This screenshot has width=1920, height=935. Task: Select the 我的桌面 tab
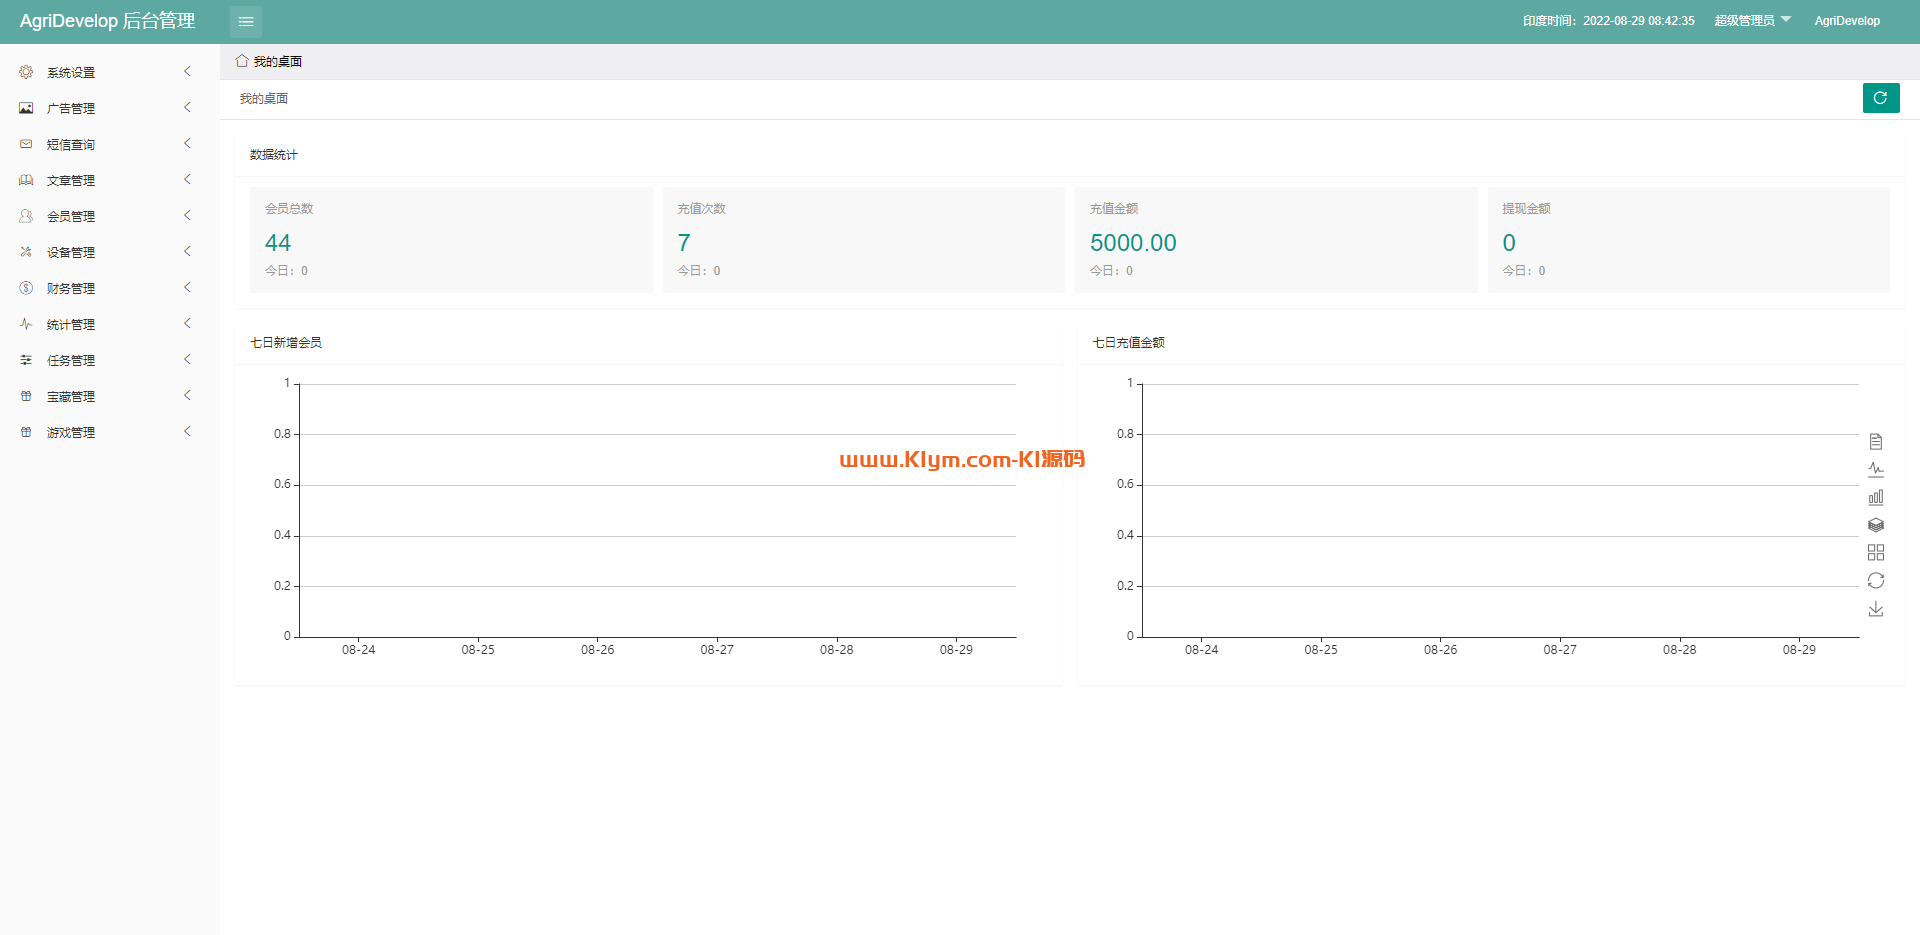coord(277,62)
